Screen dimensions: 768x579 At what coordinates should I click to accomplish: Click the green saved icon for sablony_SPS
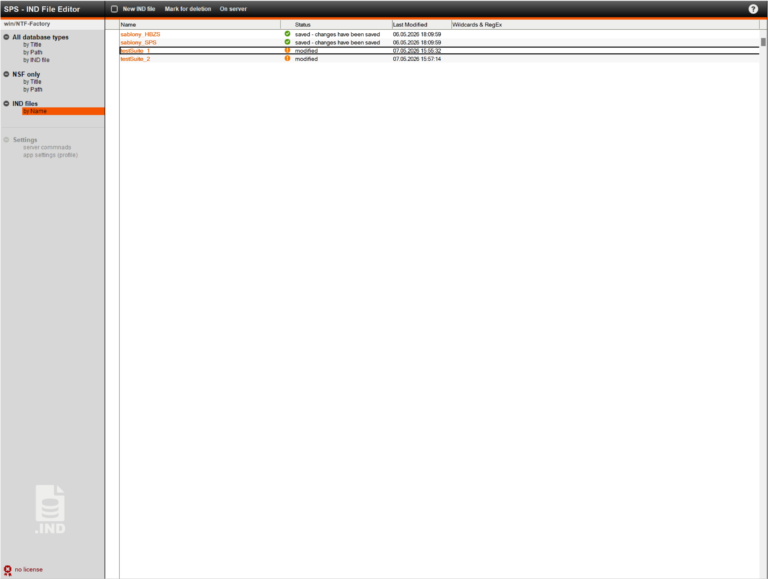click(288, 42)
